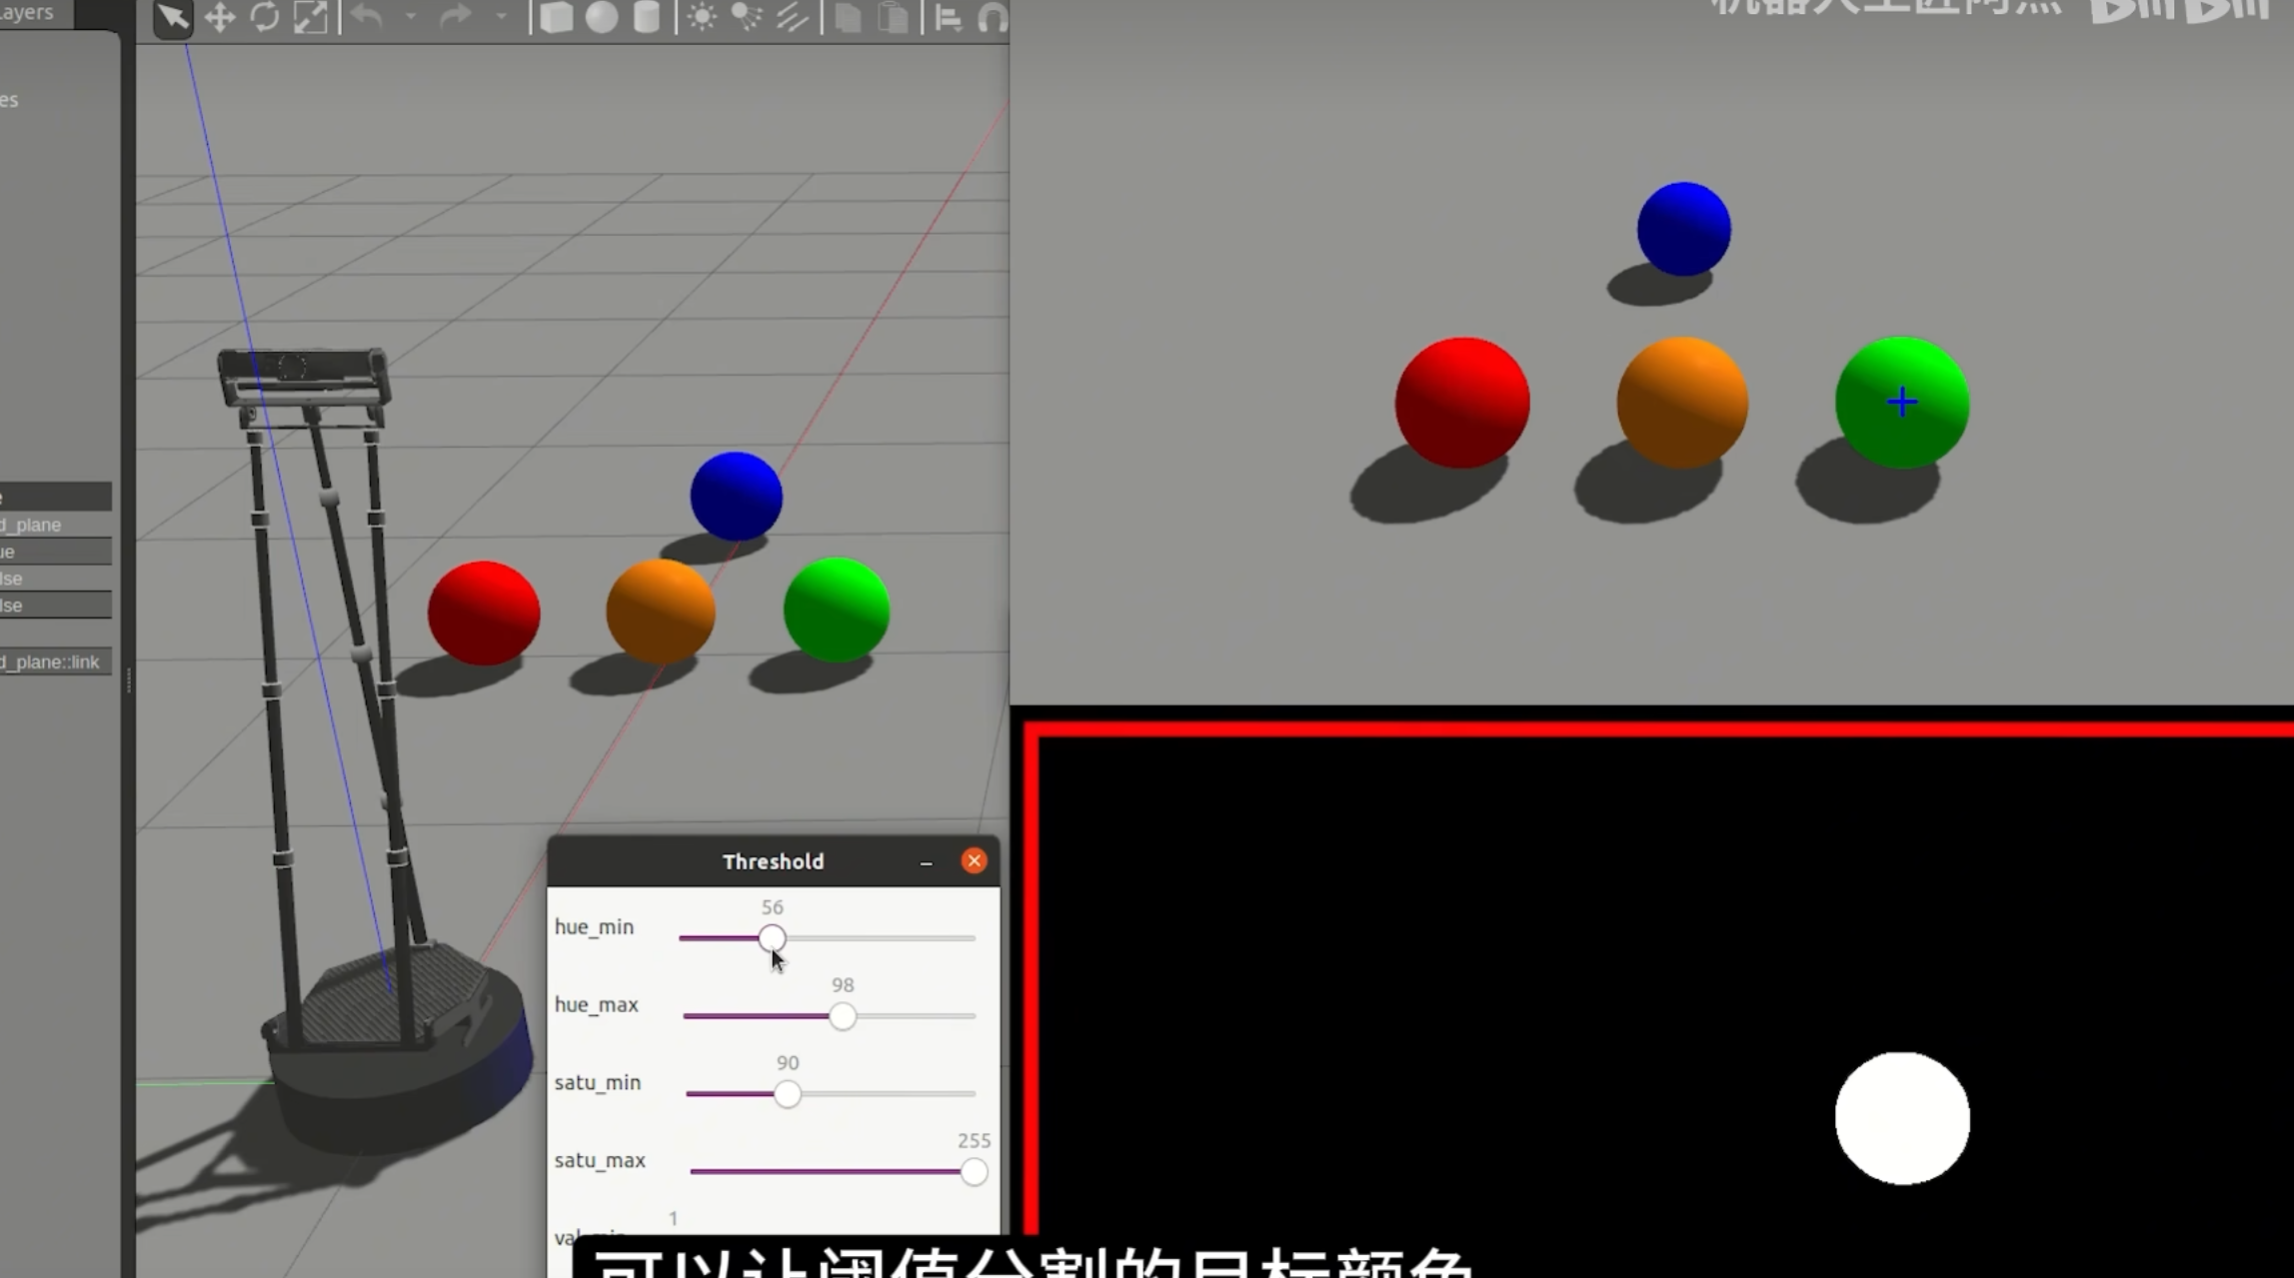The width and height of the screenshot is (2294, 1278).
Task: Minimize the Threshold window
Action: tap(926, 862)
